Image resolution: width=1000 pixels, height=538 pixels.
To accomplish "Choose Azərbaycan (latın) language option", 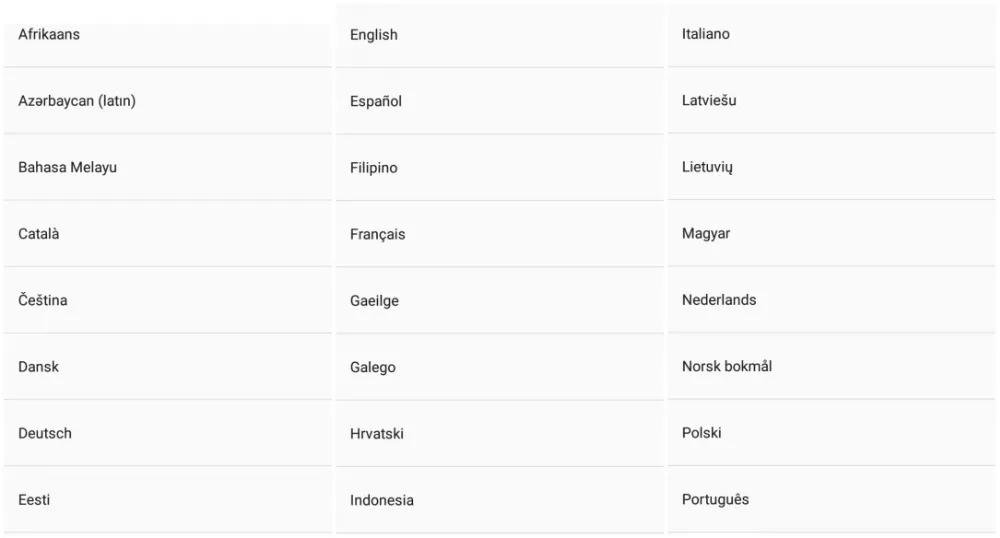I will 77,101.
